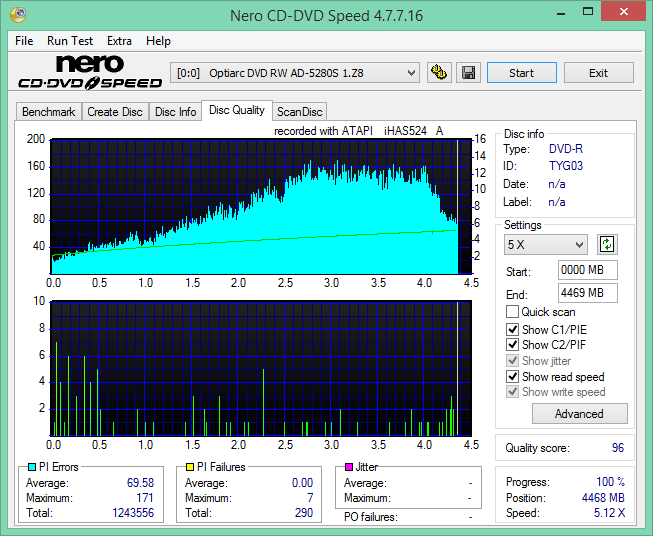The image size is (653, 536).
Task: Click the Nero CD-DVD Speed logo
Action: pyautogui.click(x=90, y=72)
